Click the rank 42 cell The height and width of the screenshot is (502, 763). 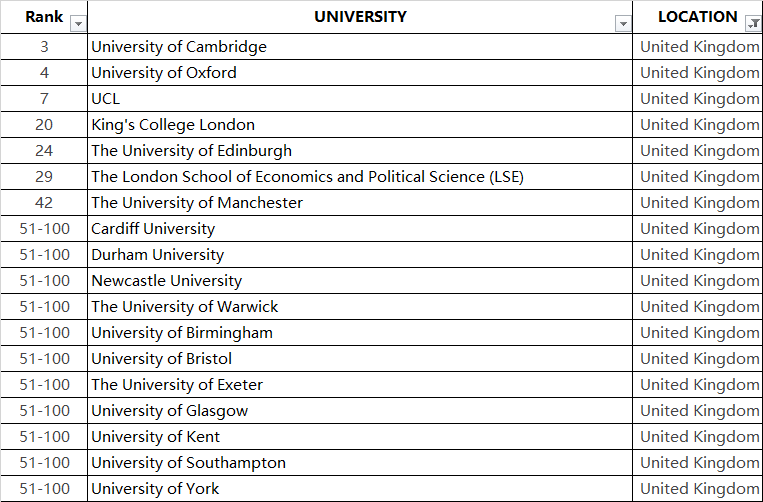(45, 203)
